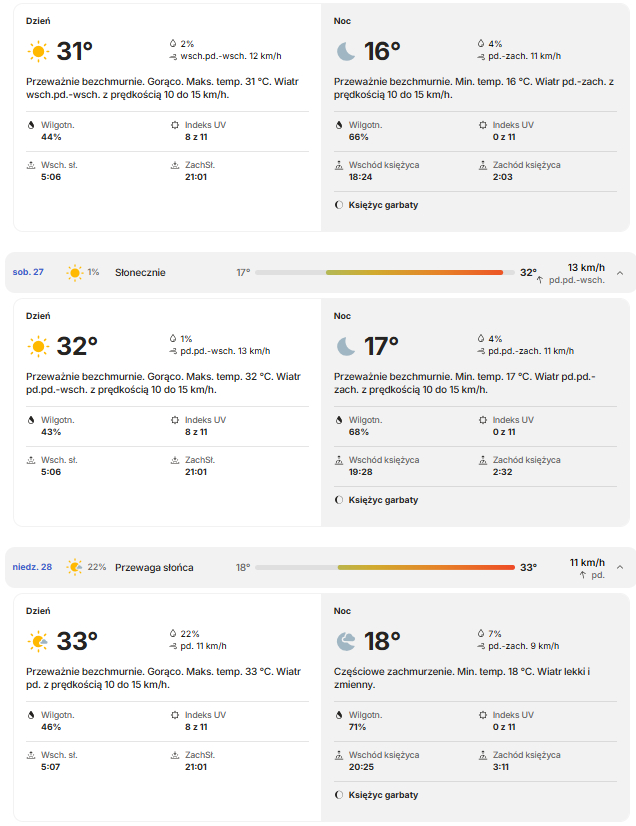
Task: Select the niedz. 28 date link
Action: 32,567
